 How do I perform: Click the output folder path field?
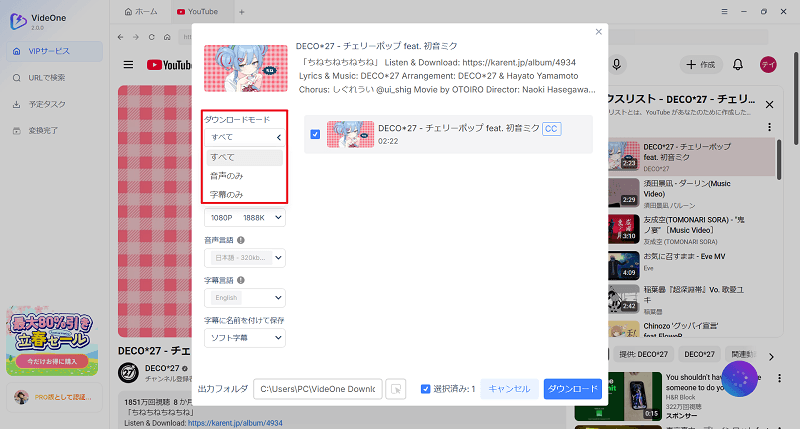[317, 389]
